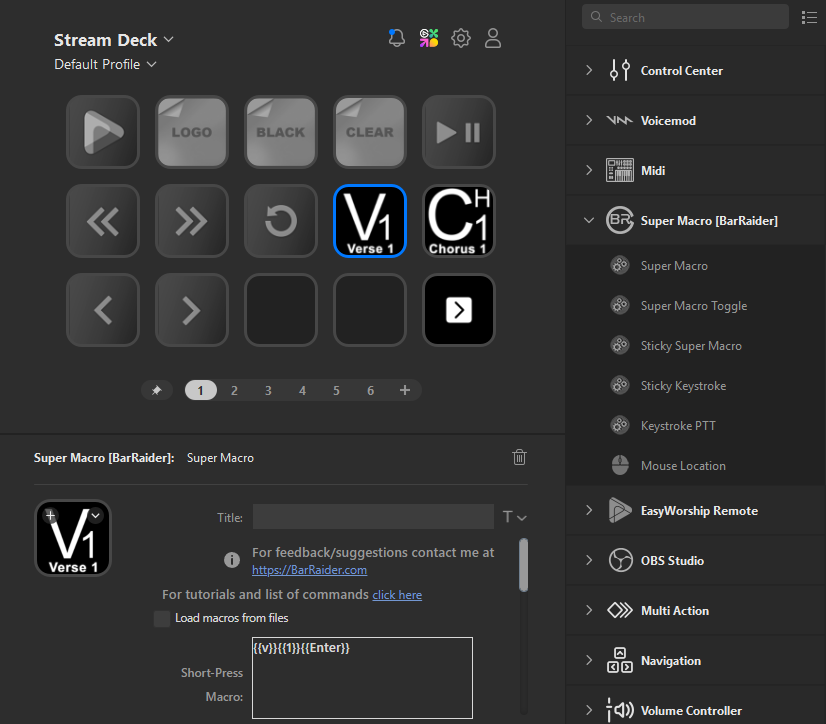Select the BLACK key on the deck
Image resolution: width=826 pixels, height=724 pixels.
click(x=281, y=132)
